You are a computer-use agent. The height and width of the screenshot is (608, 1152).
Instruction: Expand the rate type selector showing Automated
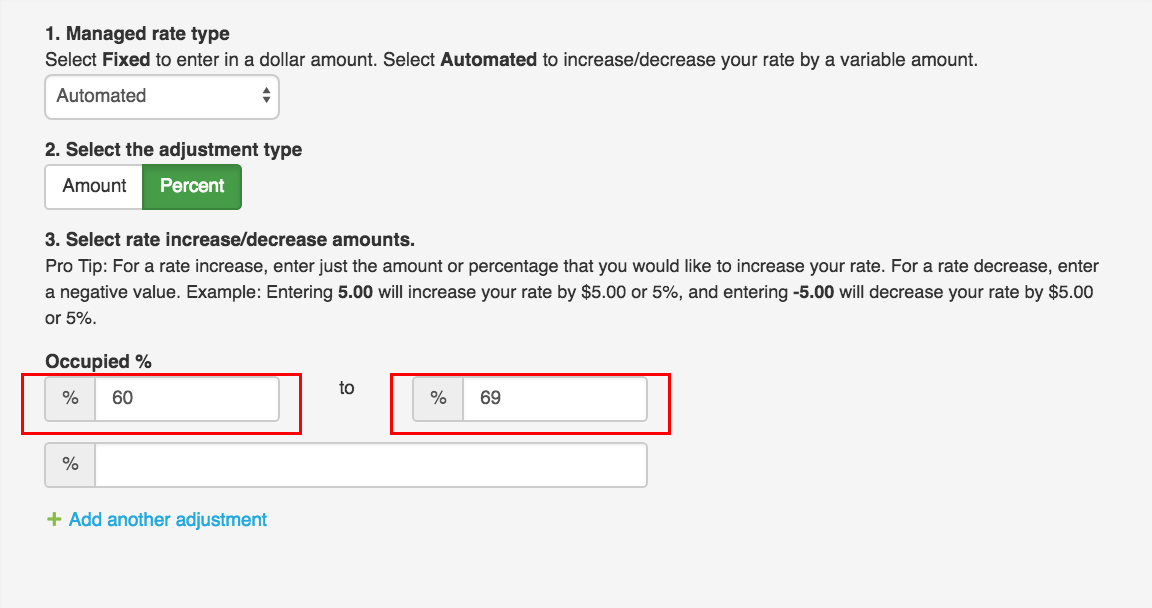161,96
